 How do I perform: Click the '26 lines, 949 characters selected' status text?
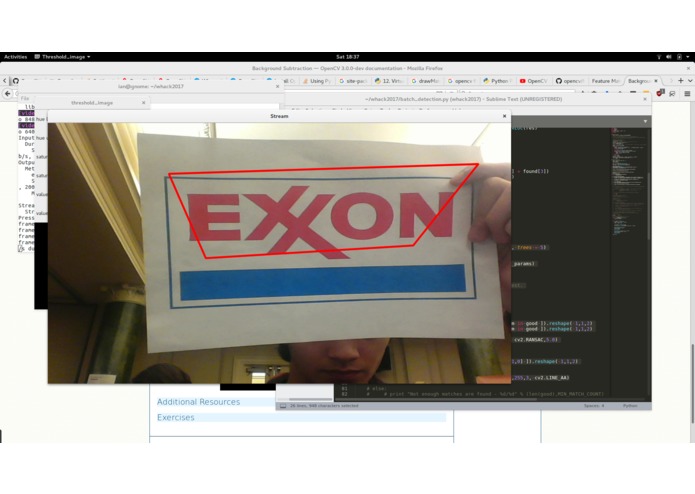tap(324, 406)
